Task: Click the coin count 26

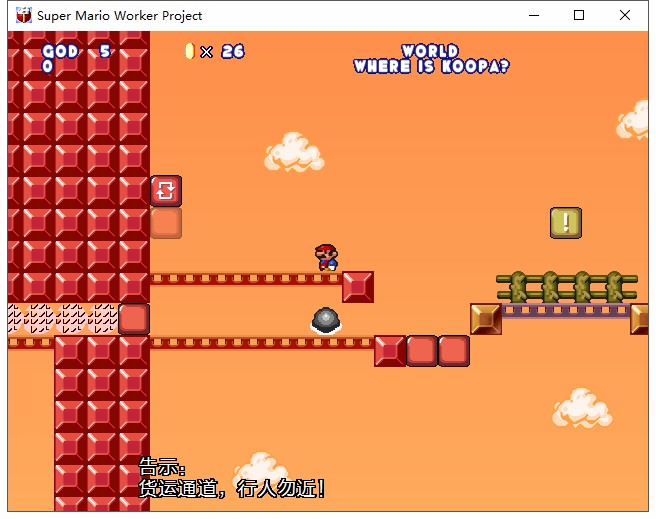Action: [233, 51]
